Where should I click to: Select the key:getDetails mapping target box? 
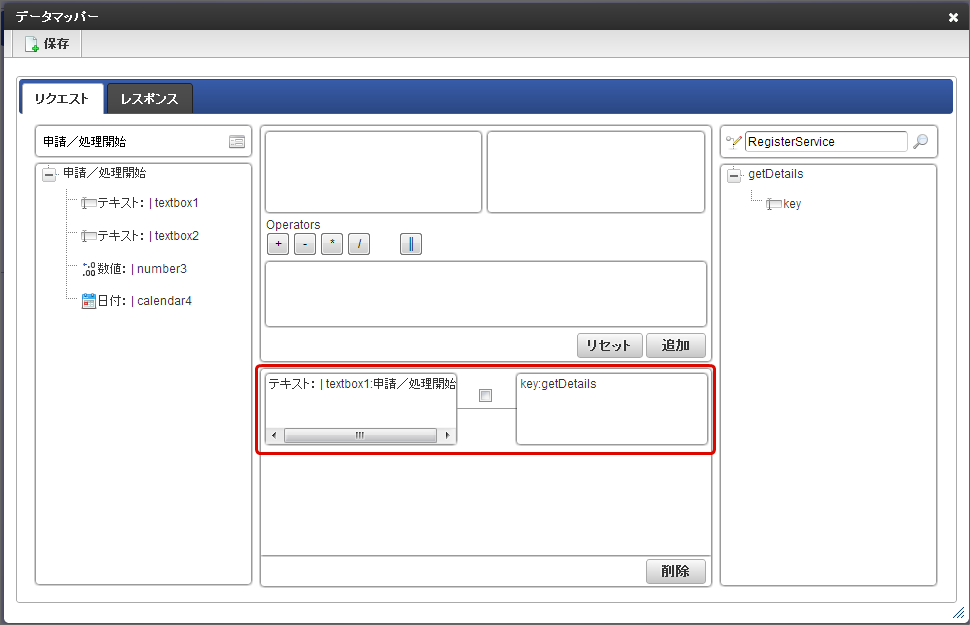[x=612, y=408]
